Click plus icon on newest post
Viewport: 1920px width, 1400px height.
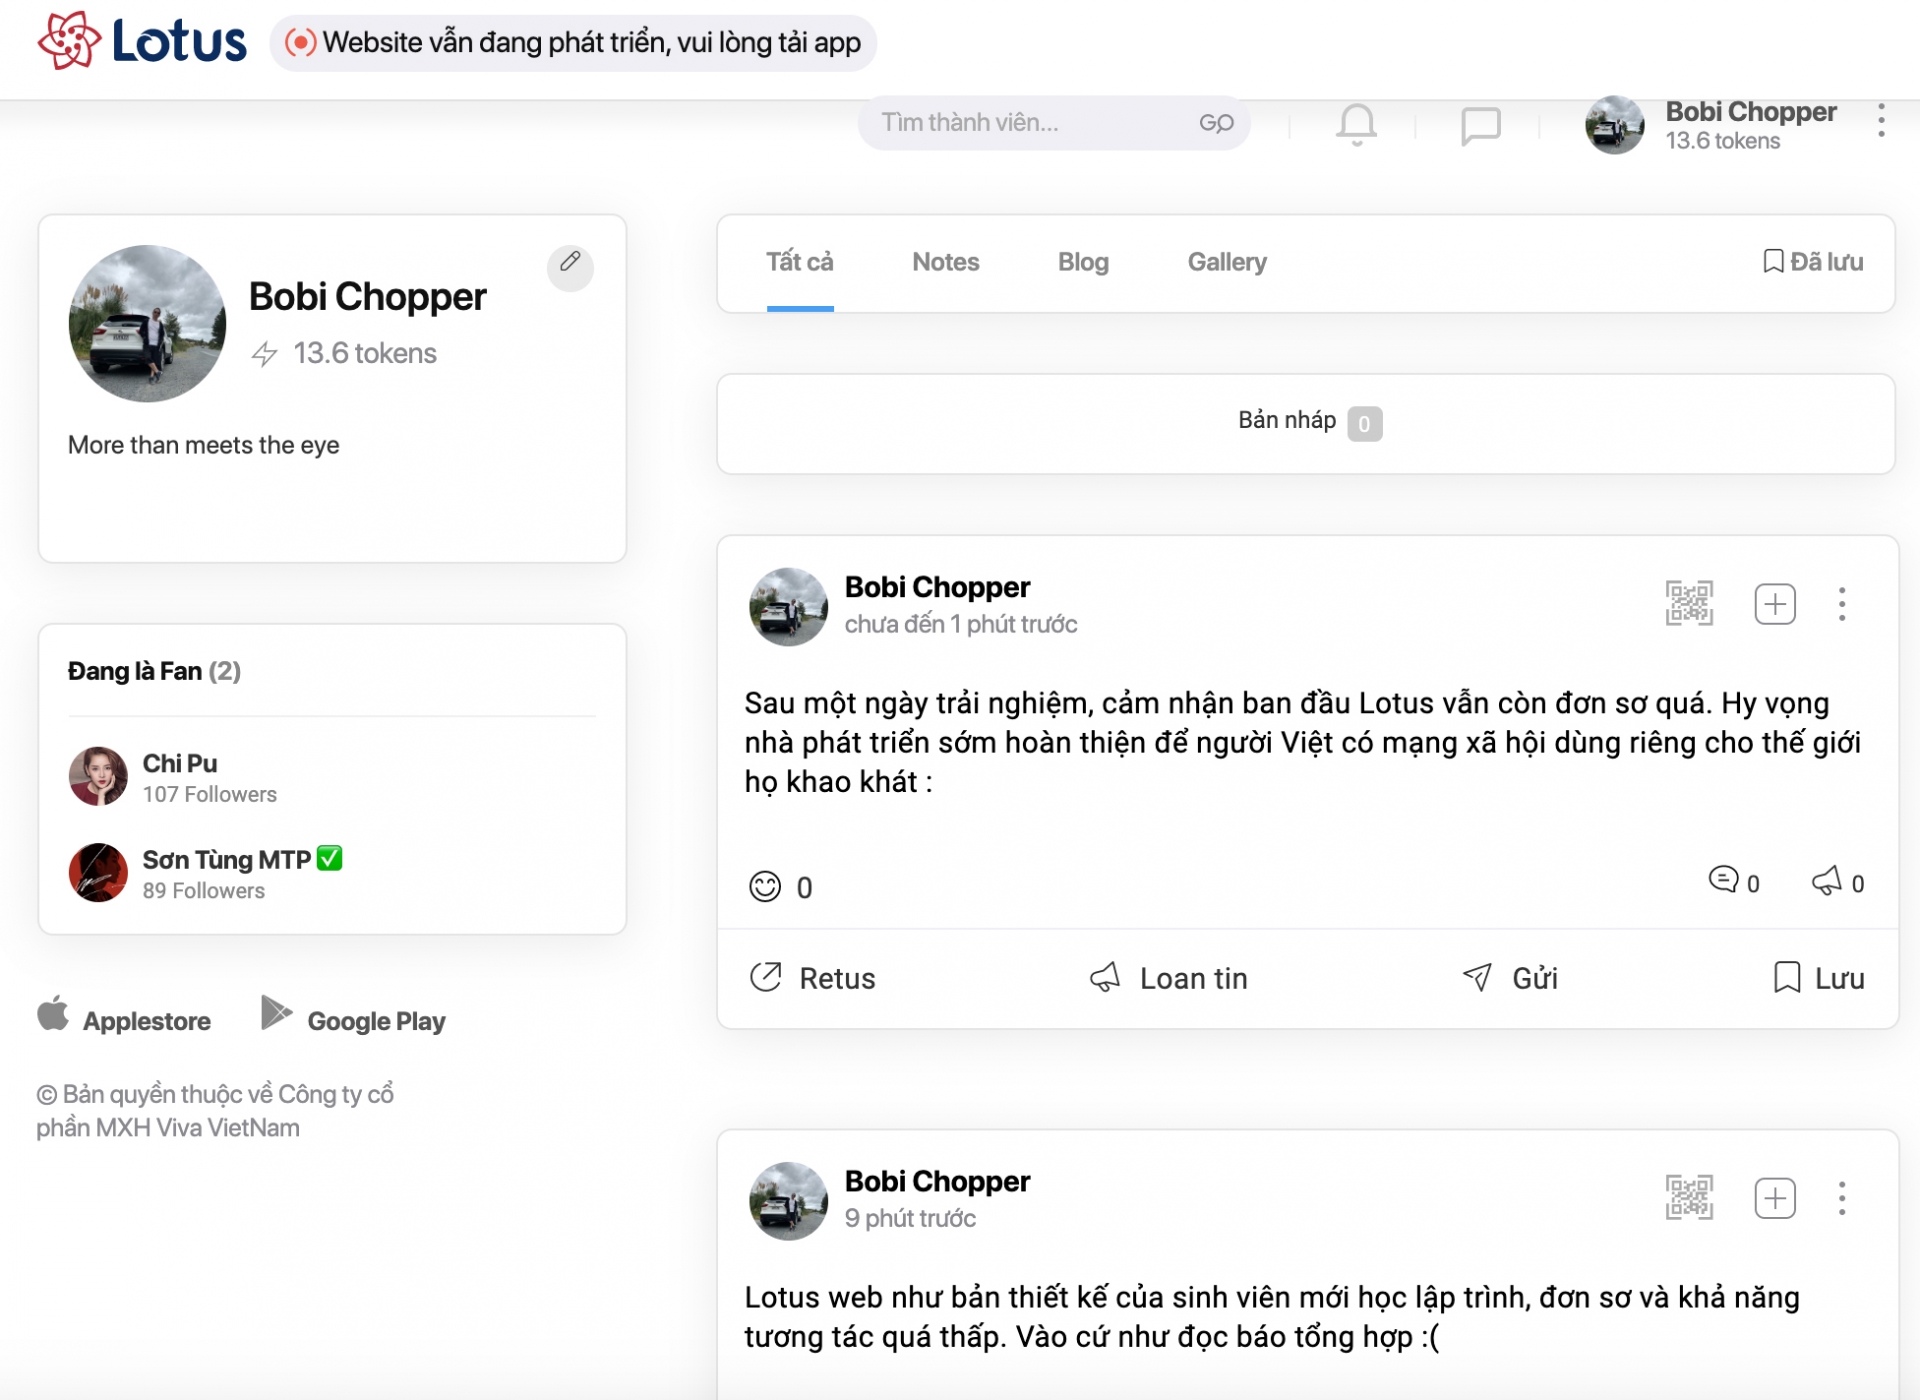[1775, 604]
